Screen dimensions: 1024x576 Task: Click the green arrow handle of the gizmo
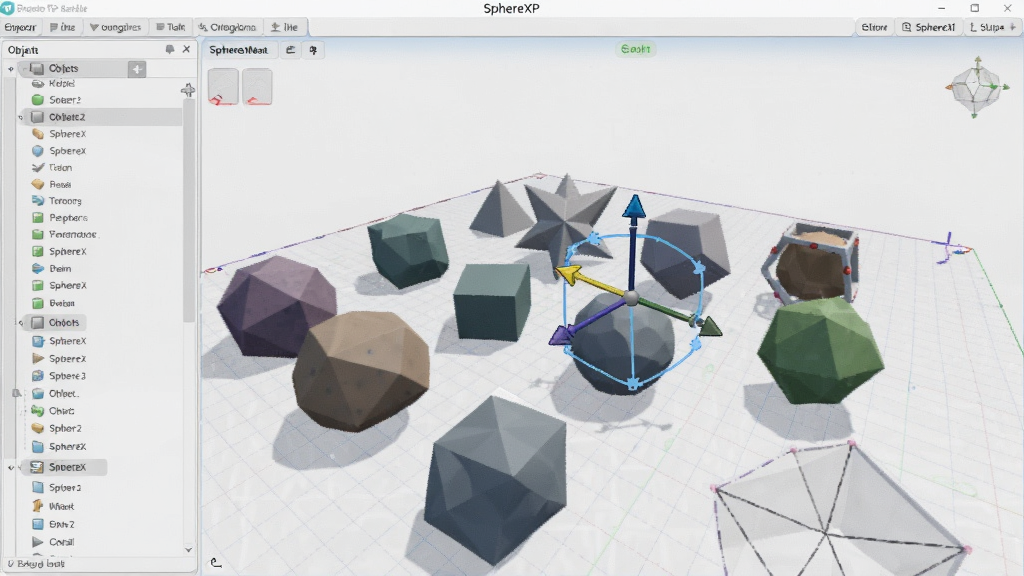pyautogui.click(x=710, y=325)
